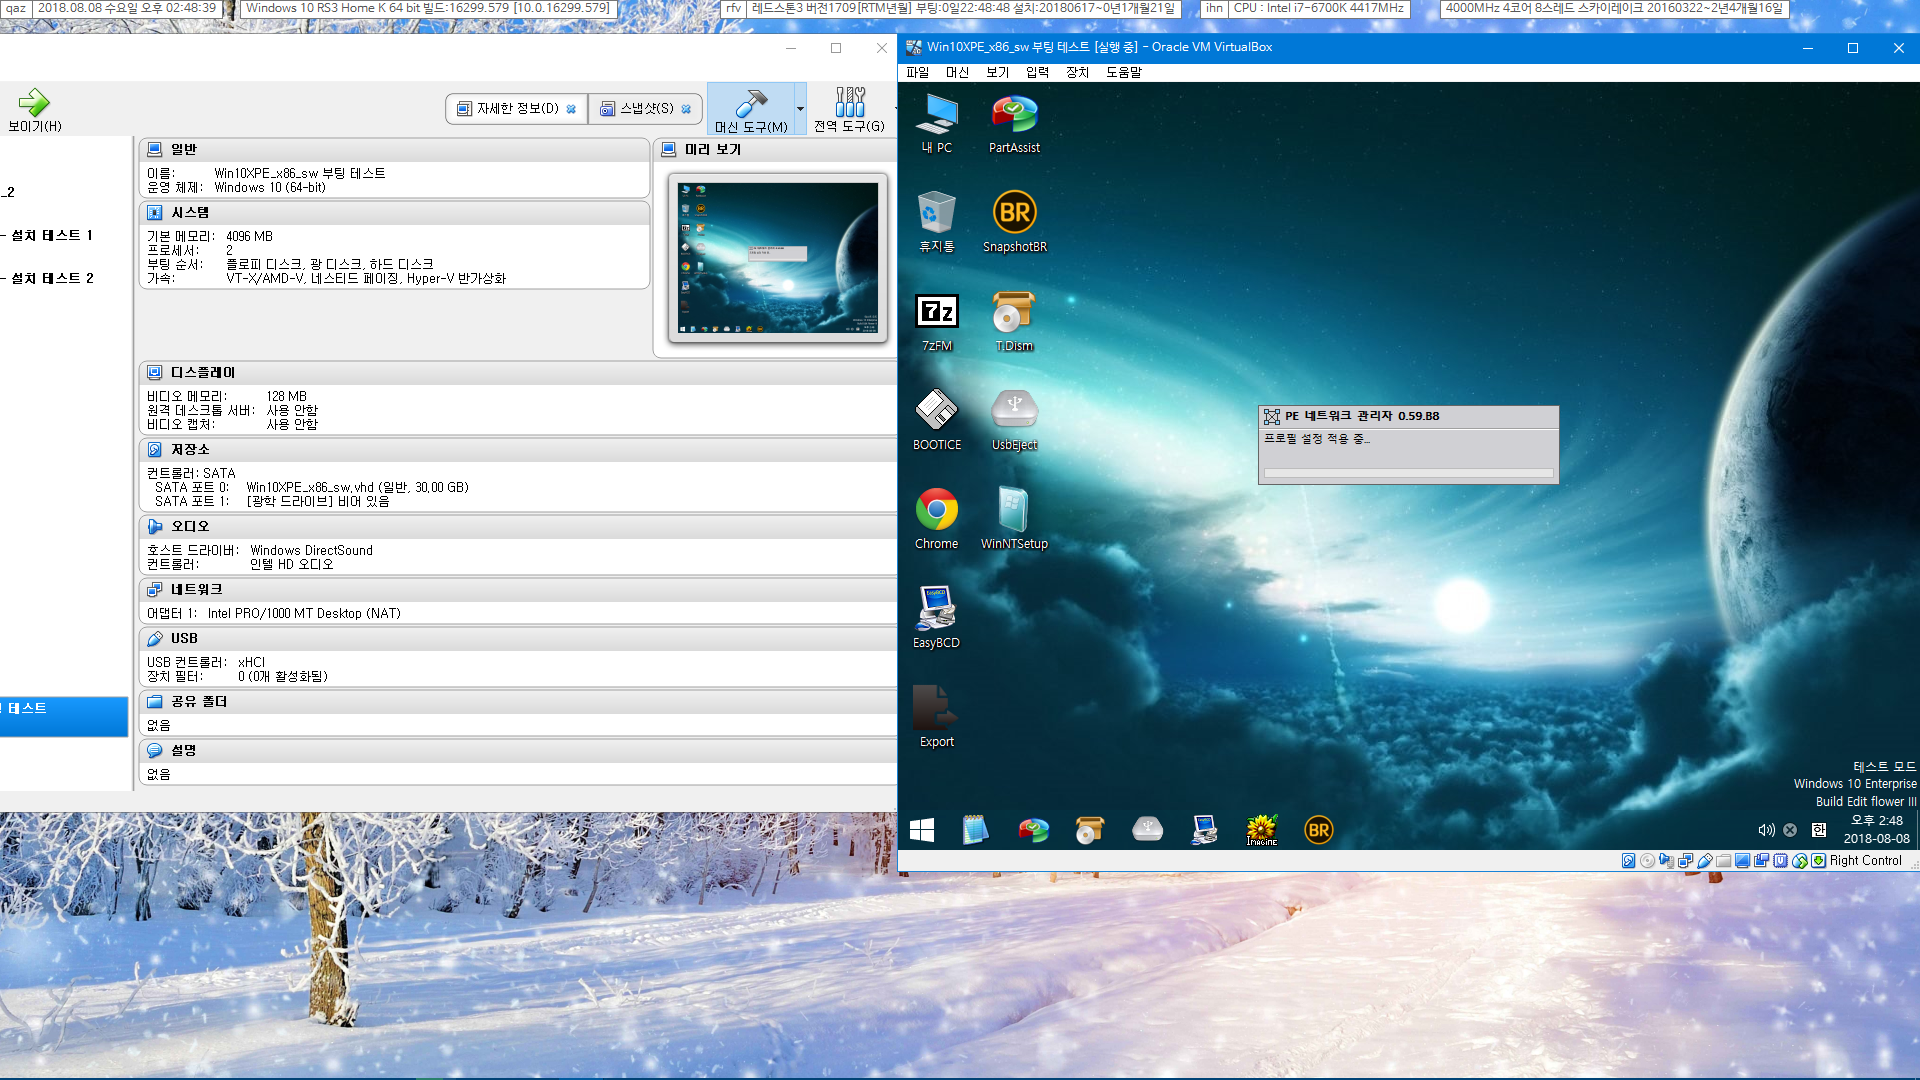Screen dimensions: 1920x1080
Task: Click the audio status icon in VM status bar
Action: click(1666, 860)
